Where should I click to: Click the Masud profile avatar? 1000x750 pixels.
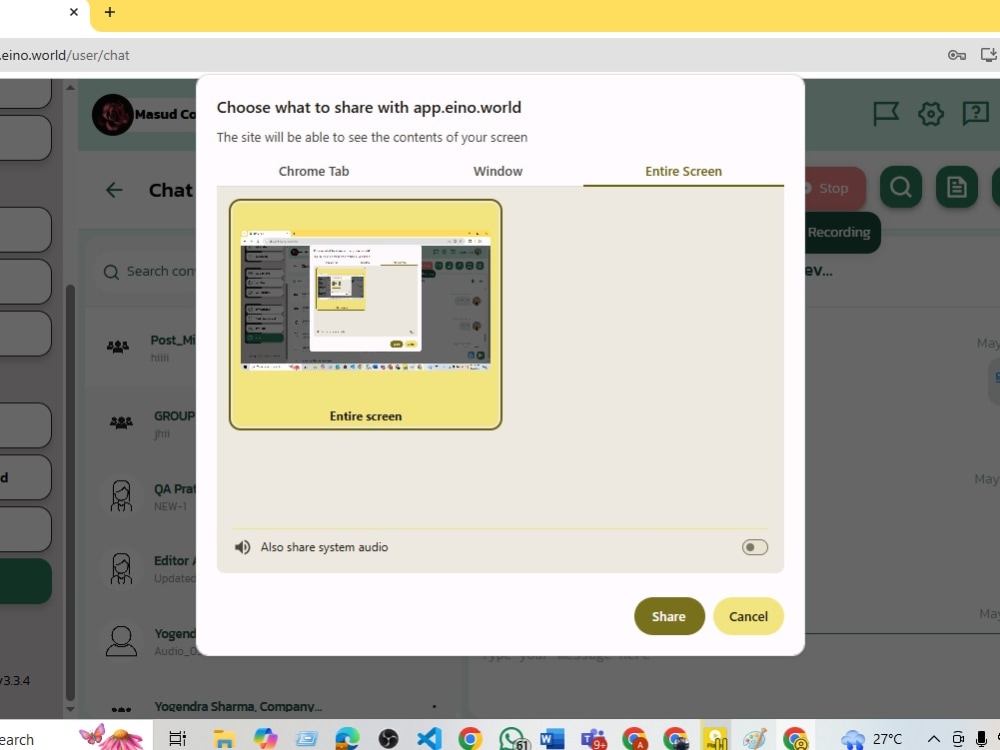[x=113, y=115]
